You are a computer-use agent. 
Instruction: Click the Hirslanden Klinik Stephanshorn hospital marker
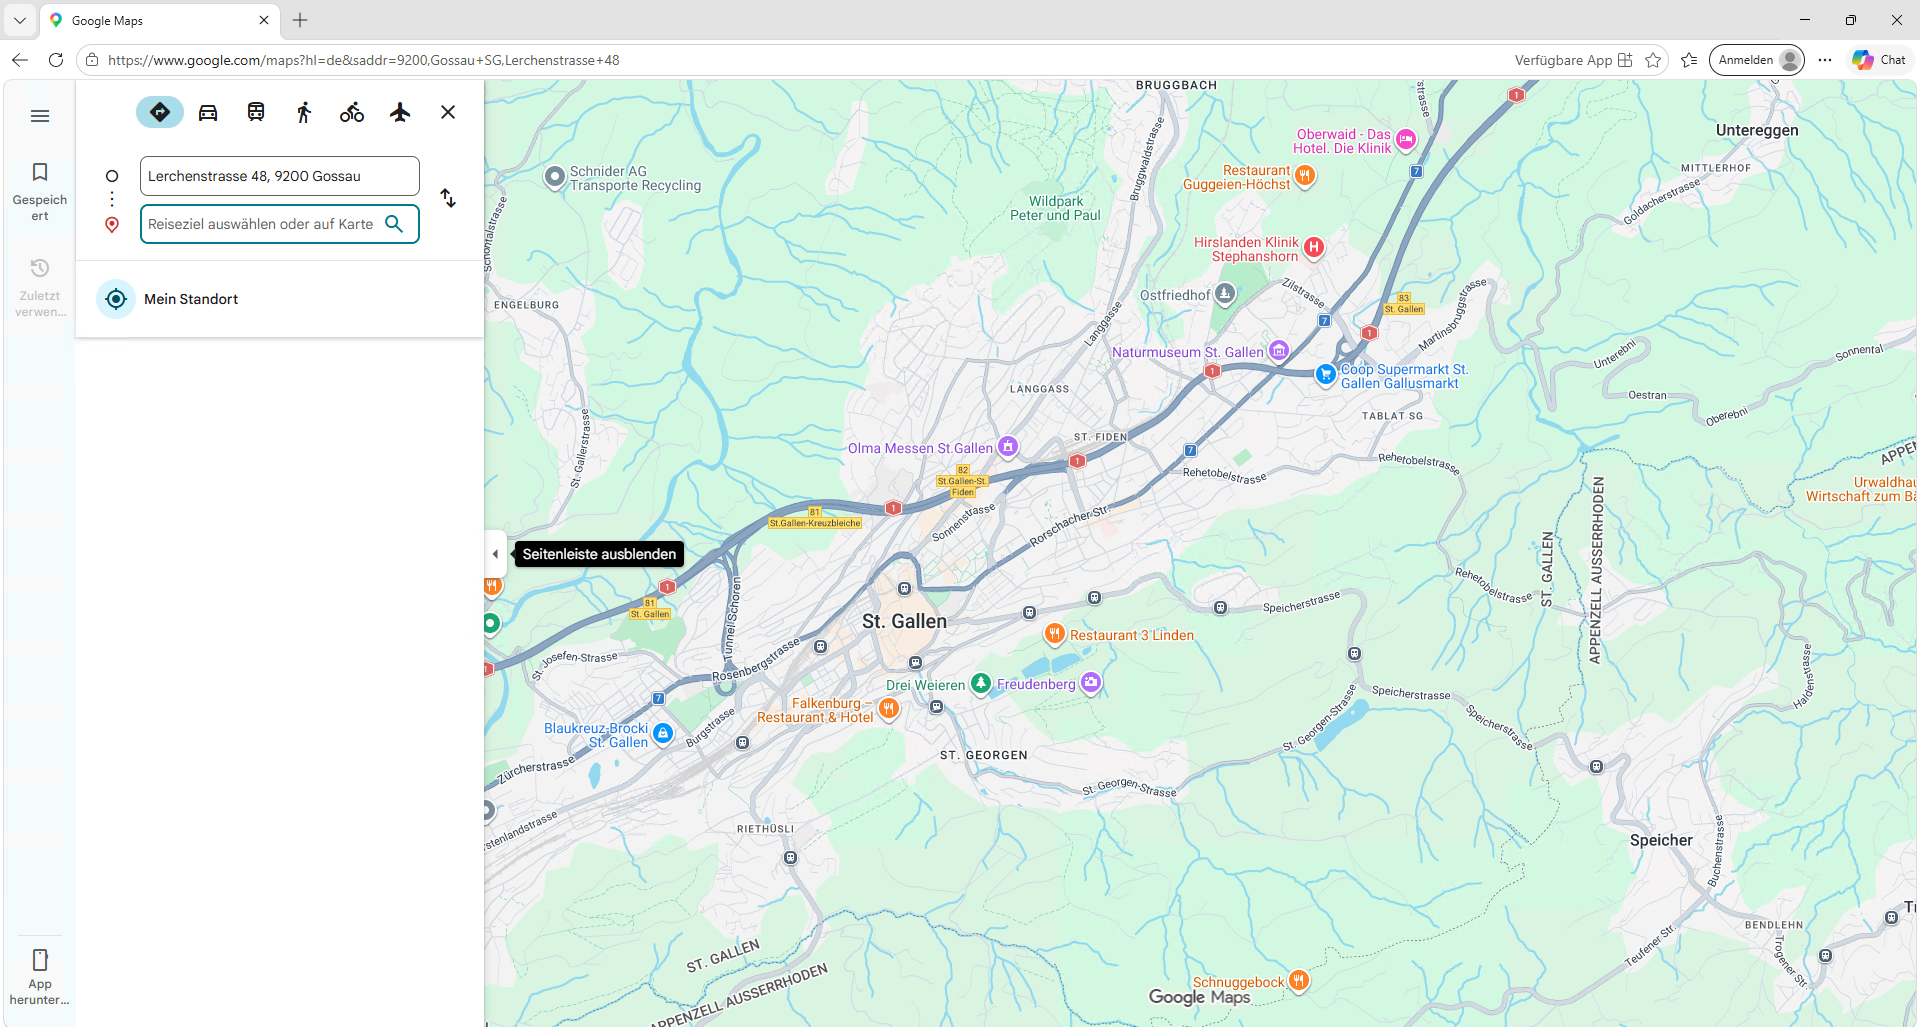pyautogui.click(x=1314, y=247)
